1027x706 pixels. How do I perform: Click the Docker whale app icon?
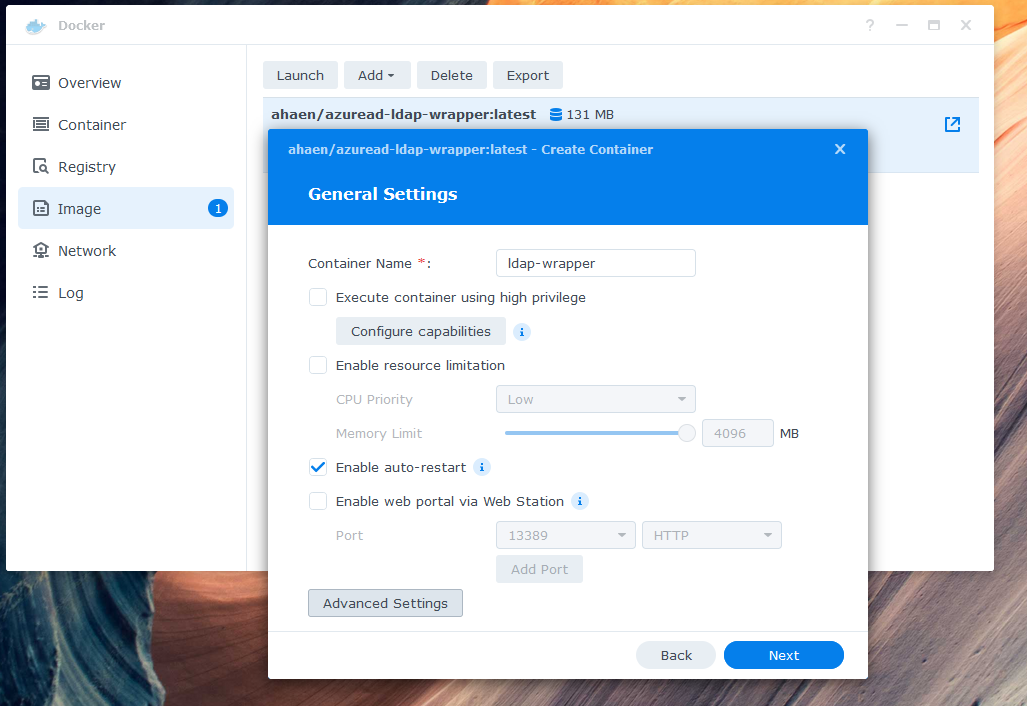[x=36, y=26]
